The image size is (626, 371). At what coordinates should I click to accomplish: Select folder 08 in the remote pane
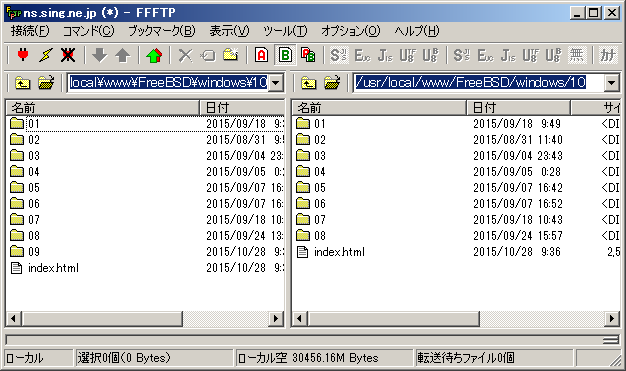[x=311, y=236]
